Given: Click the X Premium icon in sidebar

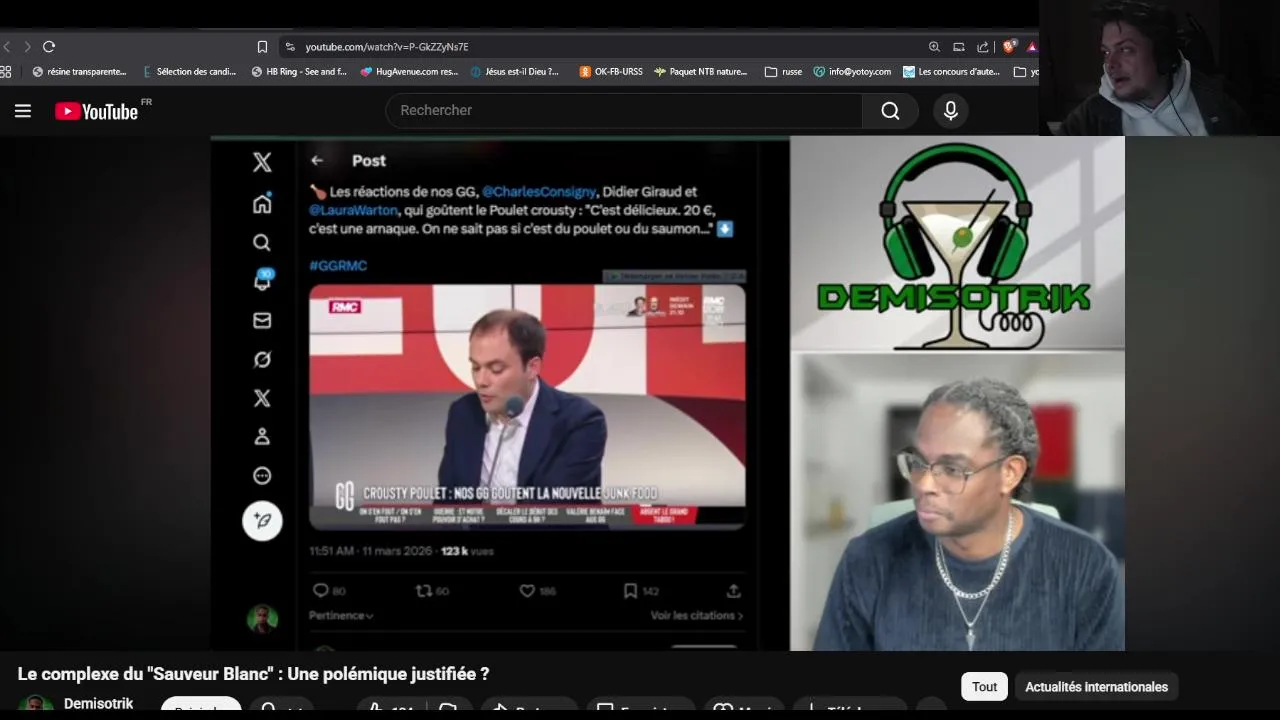Looking at the screenshot, I should [262, 398].
